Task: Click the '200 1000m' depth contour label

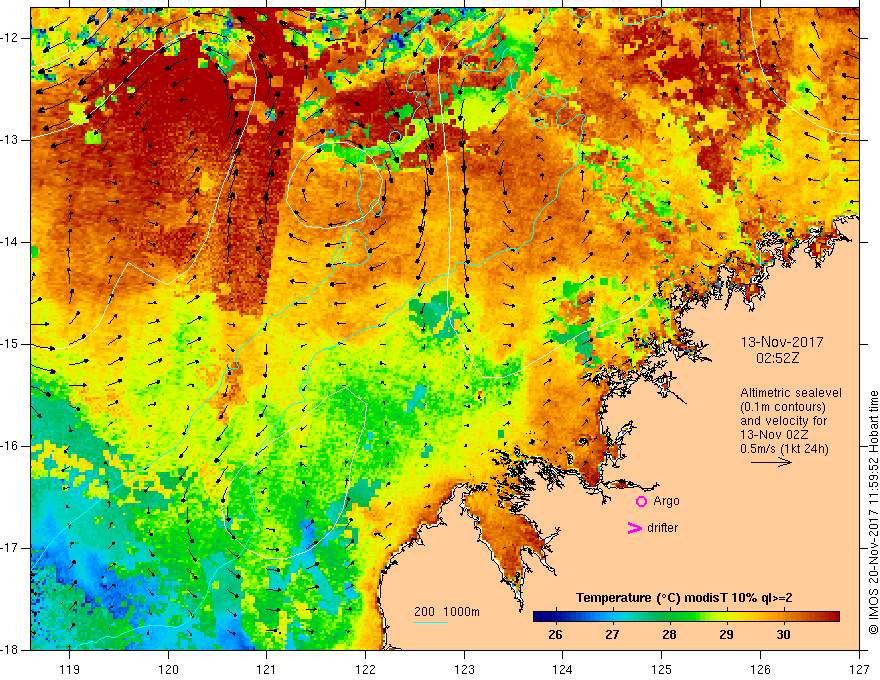Action: (447, 612)
